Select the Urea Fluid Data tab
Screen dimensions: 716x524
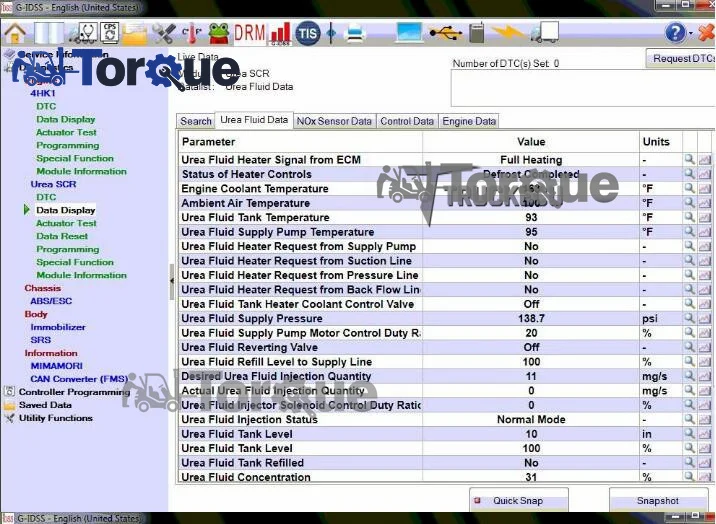(x=254, y=120)
